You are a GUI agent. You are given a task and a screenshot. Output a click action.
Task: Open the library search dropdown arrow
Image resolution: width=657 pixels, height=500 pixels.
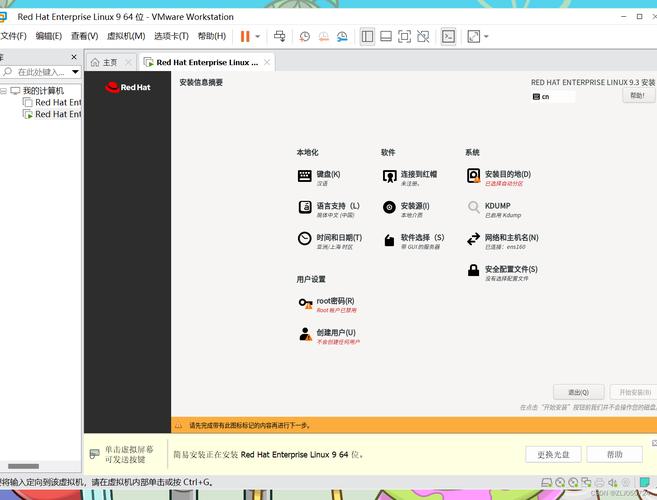(x=75, y=72)
